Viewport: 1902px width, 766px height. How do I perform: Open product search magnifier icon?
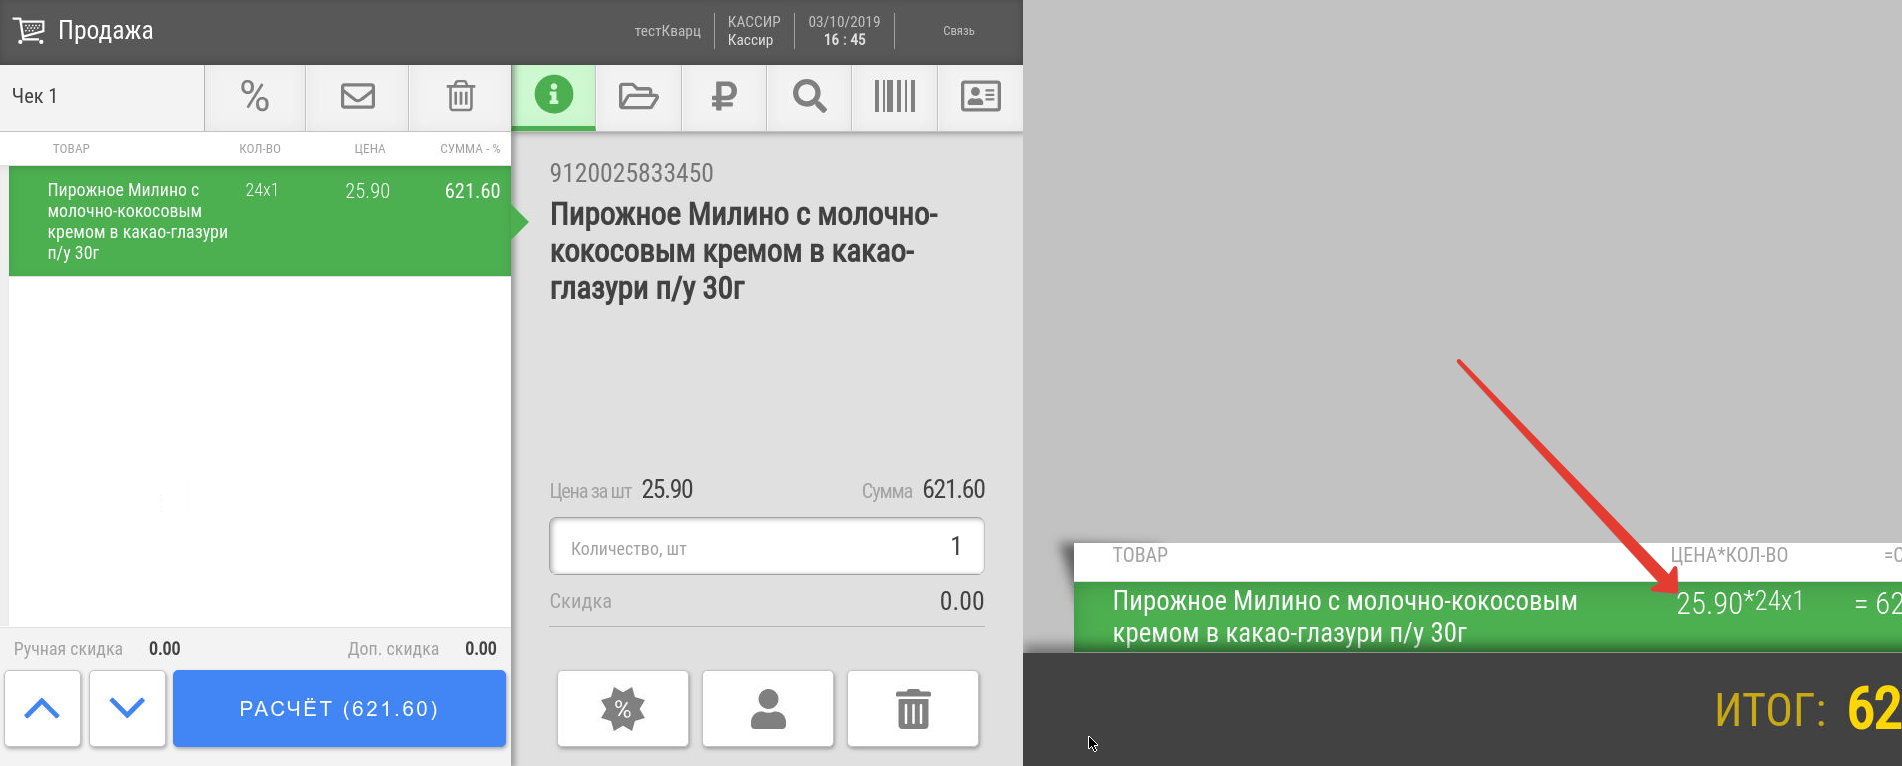pos(809,97)
